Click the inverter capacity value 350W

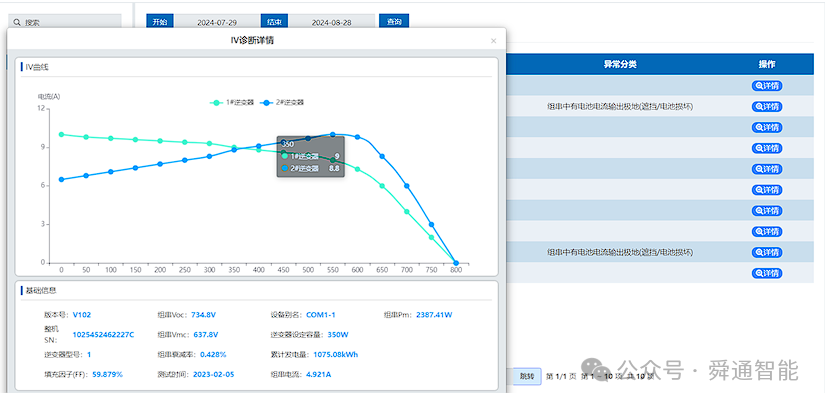tap(338, 334)
